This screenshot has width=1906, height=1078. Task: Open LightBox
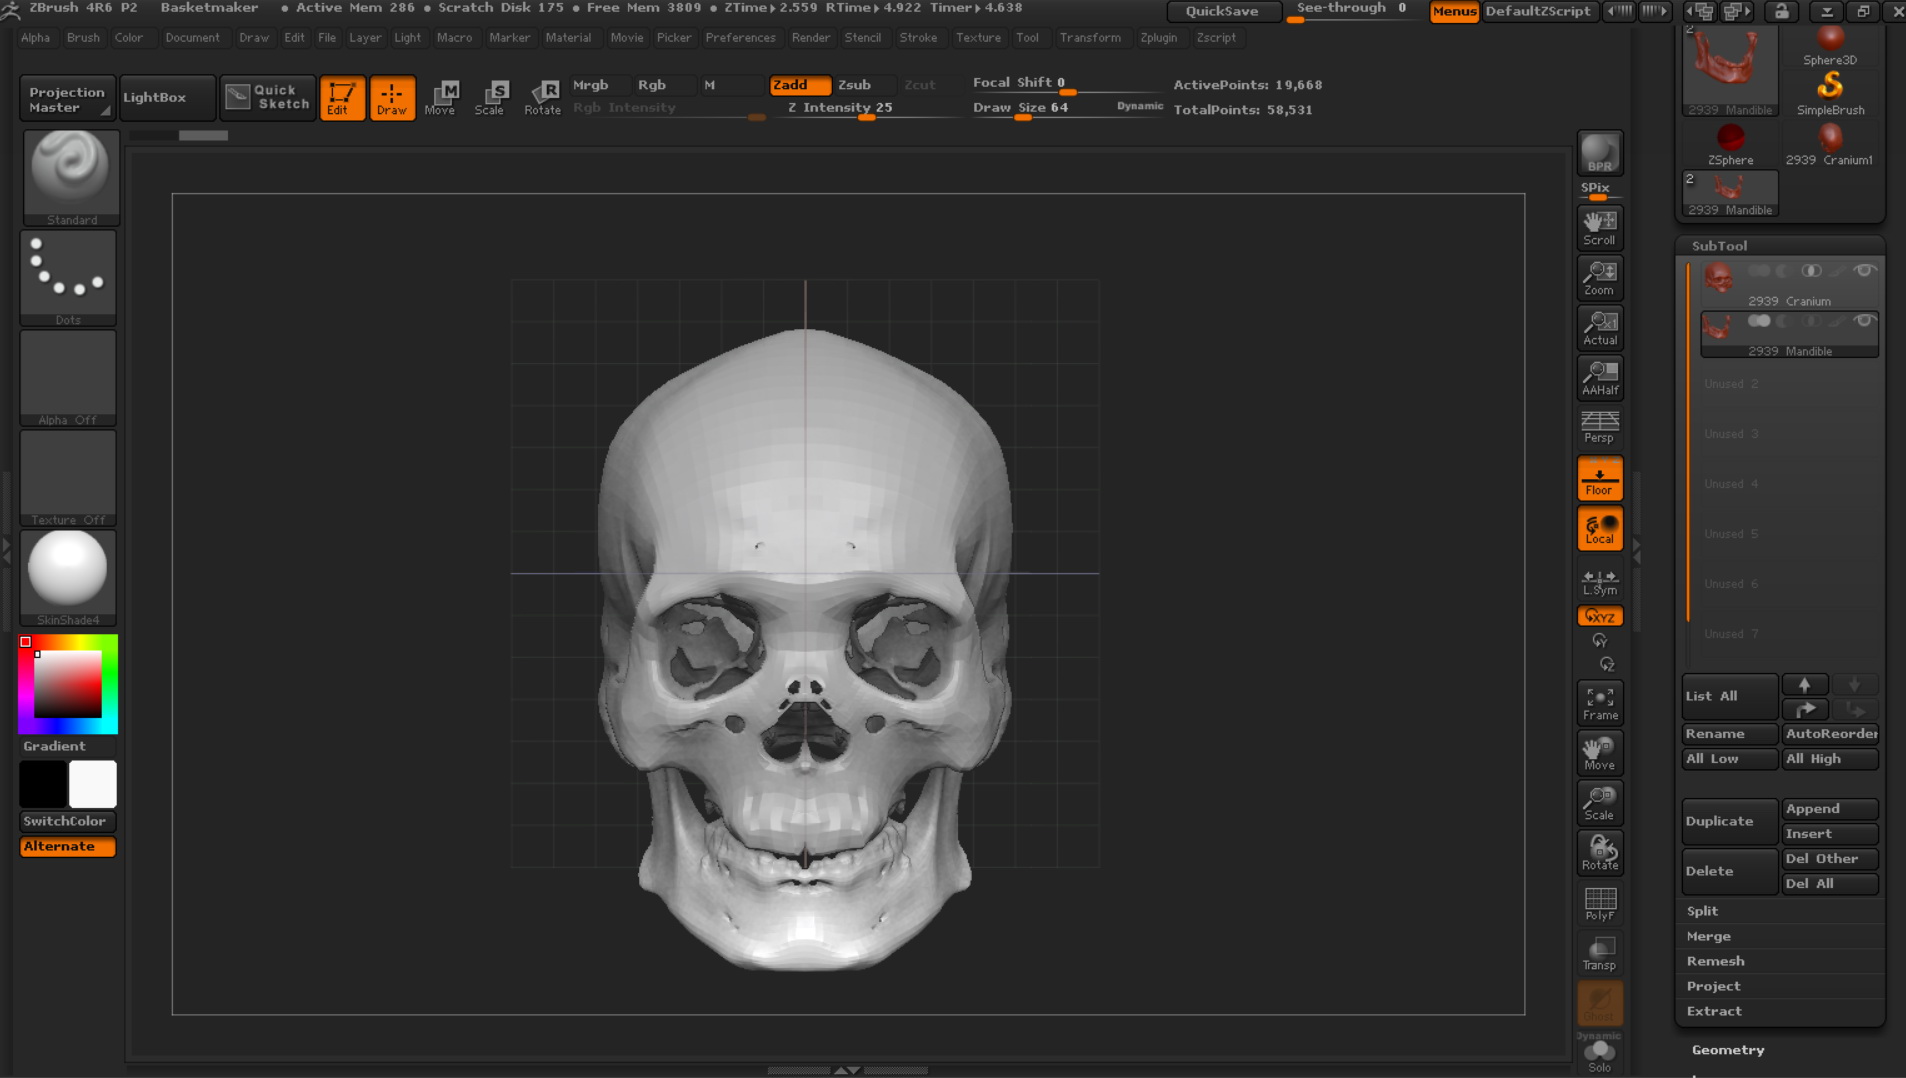[166, 97]
